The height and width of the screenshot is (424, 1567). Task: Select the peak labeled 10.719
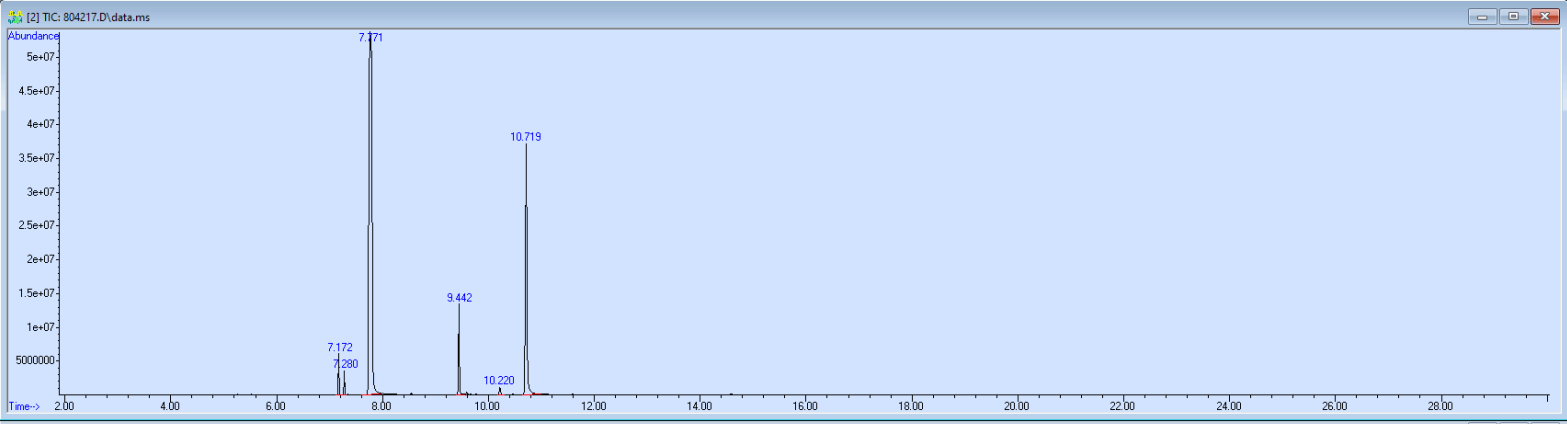click(526, 137)
